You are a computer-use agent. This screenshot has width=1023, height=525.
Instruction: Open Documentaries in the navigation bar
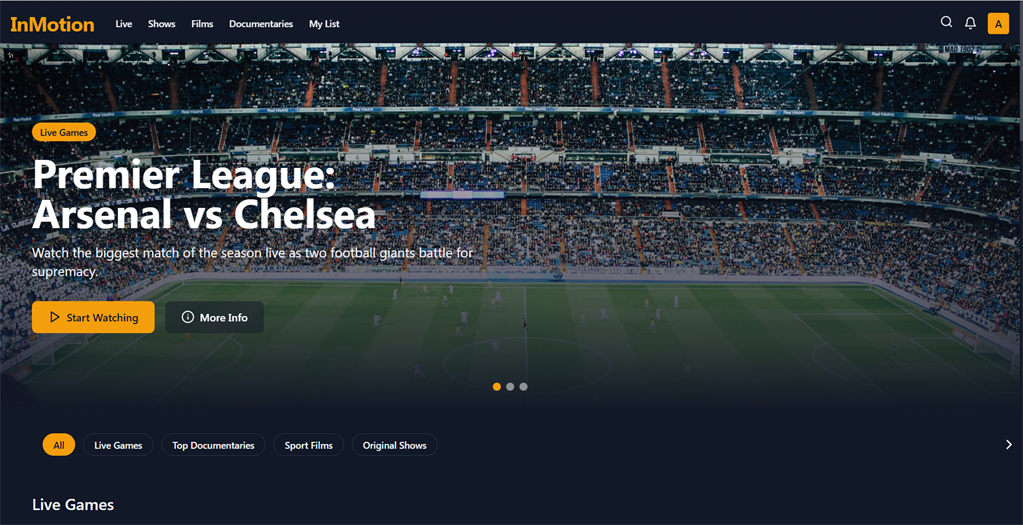point(261,24)
